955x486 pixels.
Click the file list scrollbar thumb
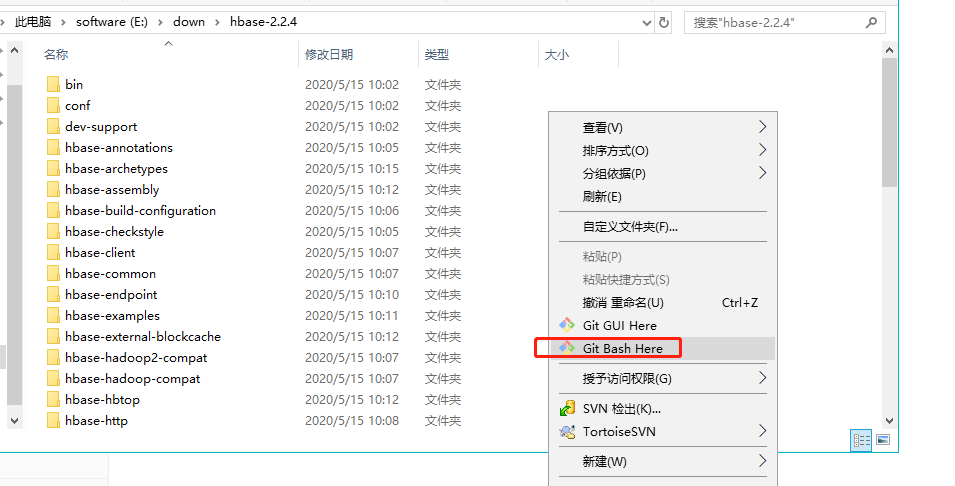889,122
